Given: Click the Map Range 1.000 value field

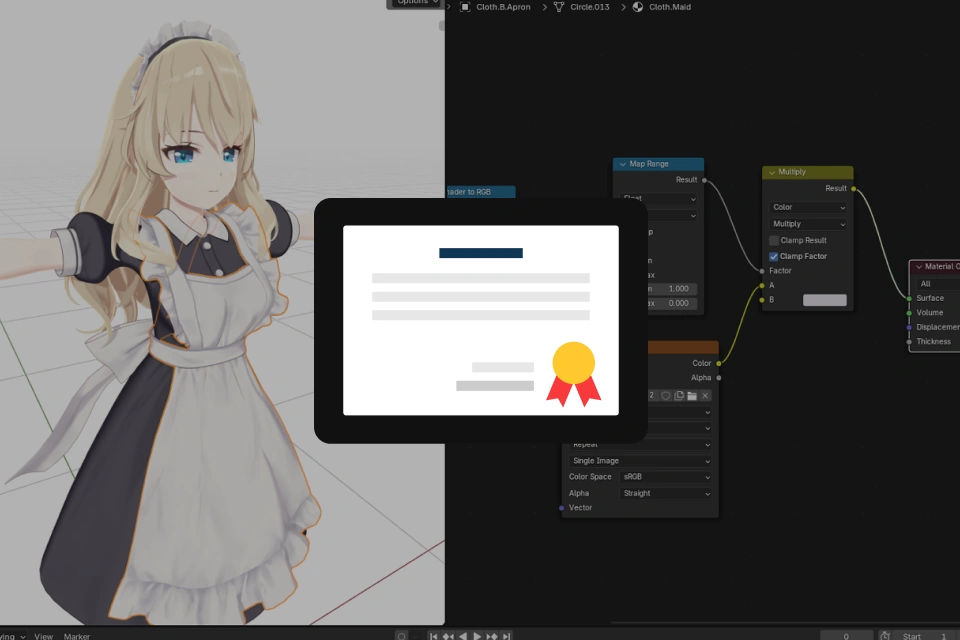Looking at the screenshot, I should click(672, 288).
